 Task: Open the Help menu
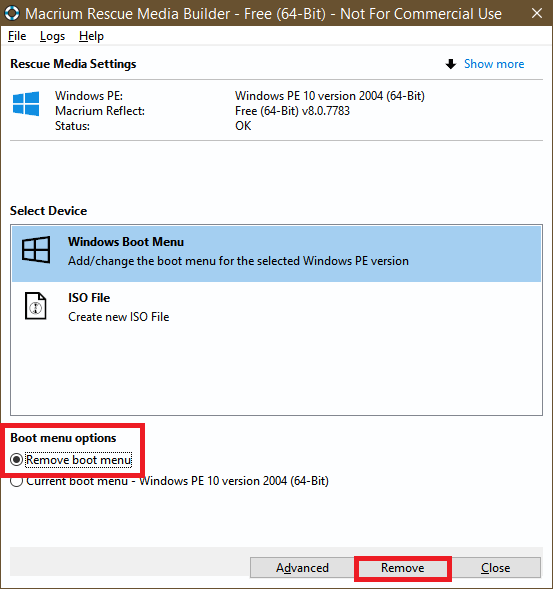[x=91, y=36]
